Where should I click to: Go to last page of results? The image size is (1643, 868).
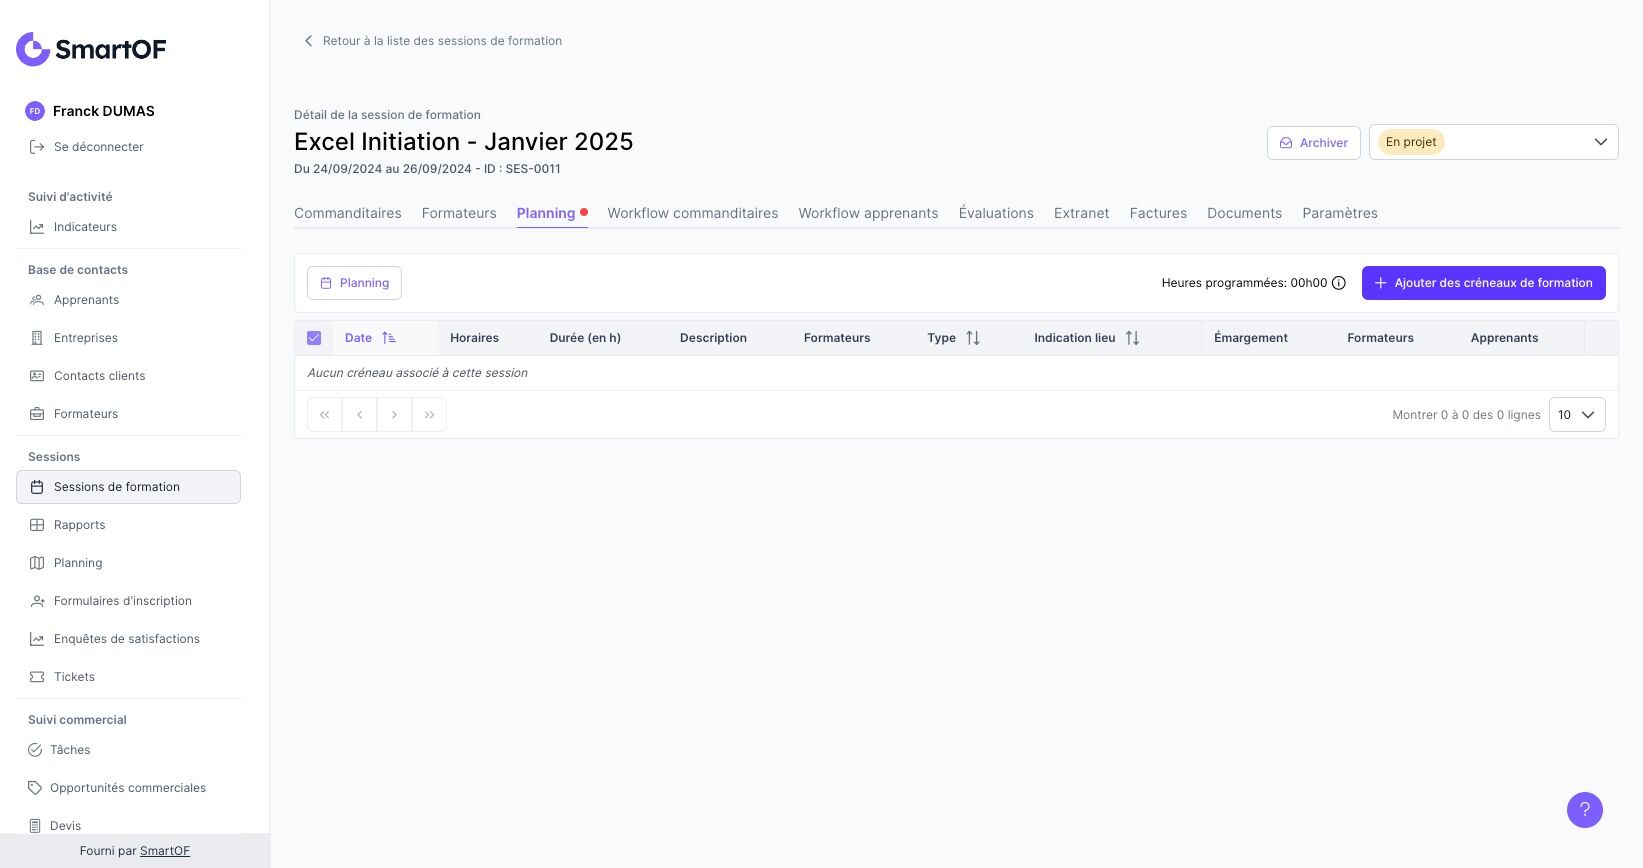[x=429, y=415]
